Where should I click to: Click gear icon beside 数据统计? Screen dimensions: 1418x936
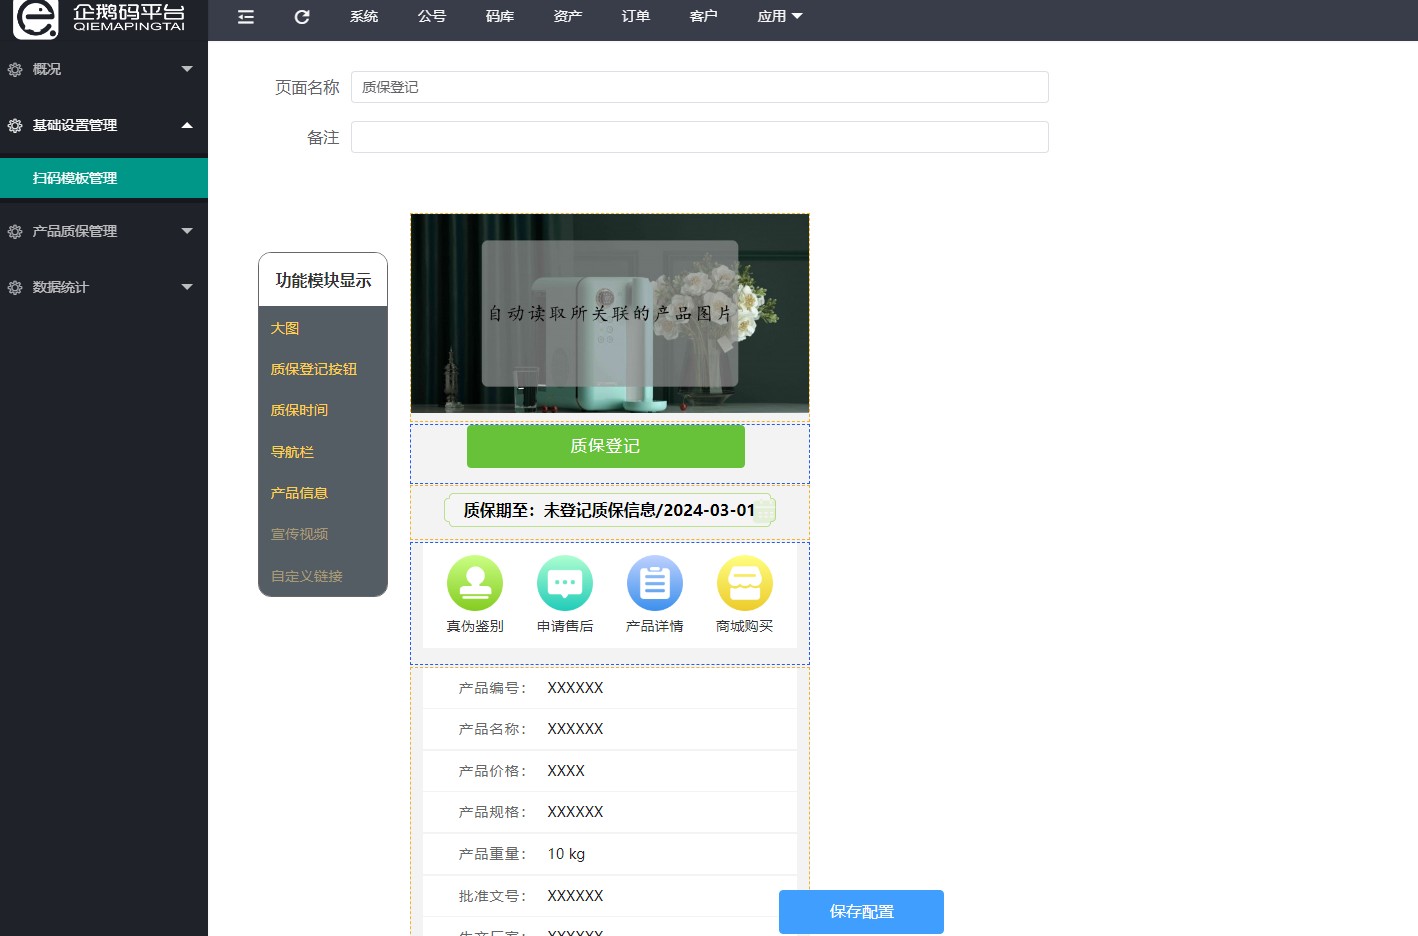pos(15,288)
